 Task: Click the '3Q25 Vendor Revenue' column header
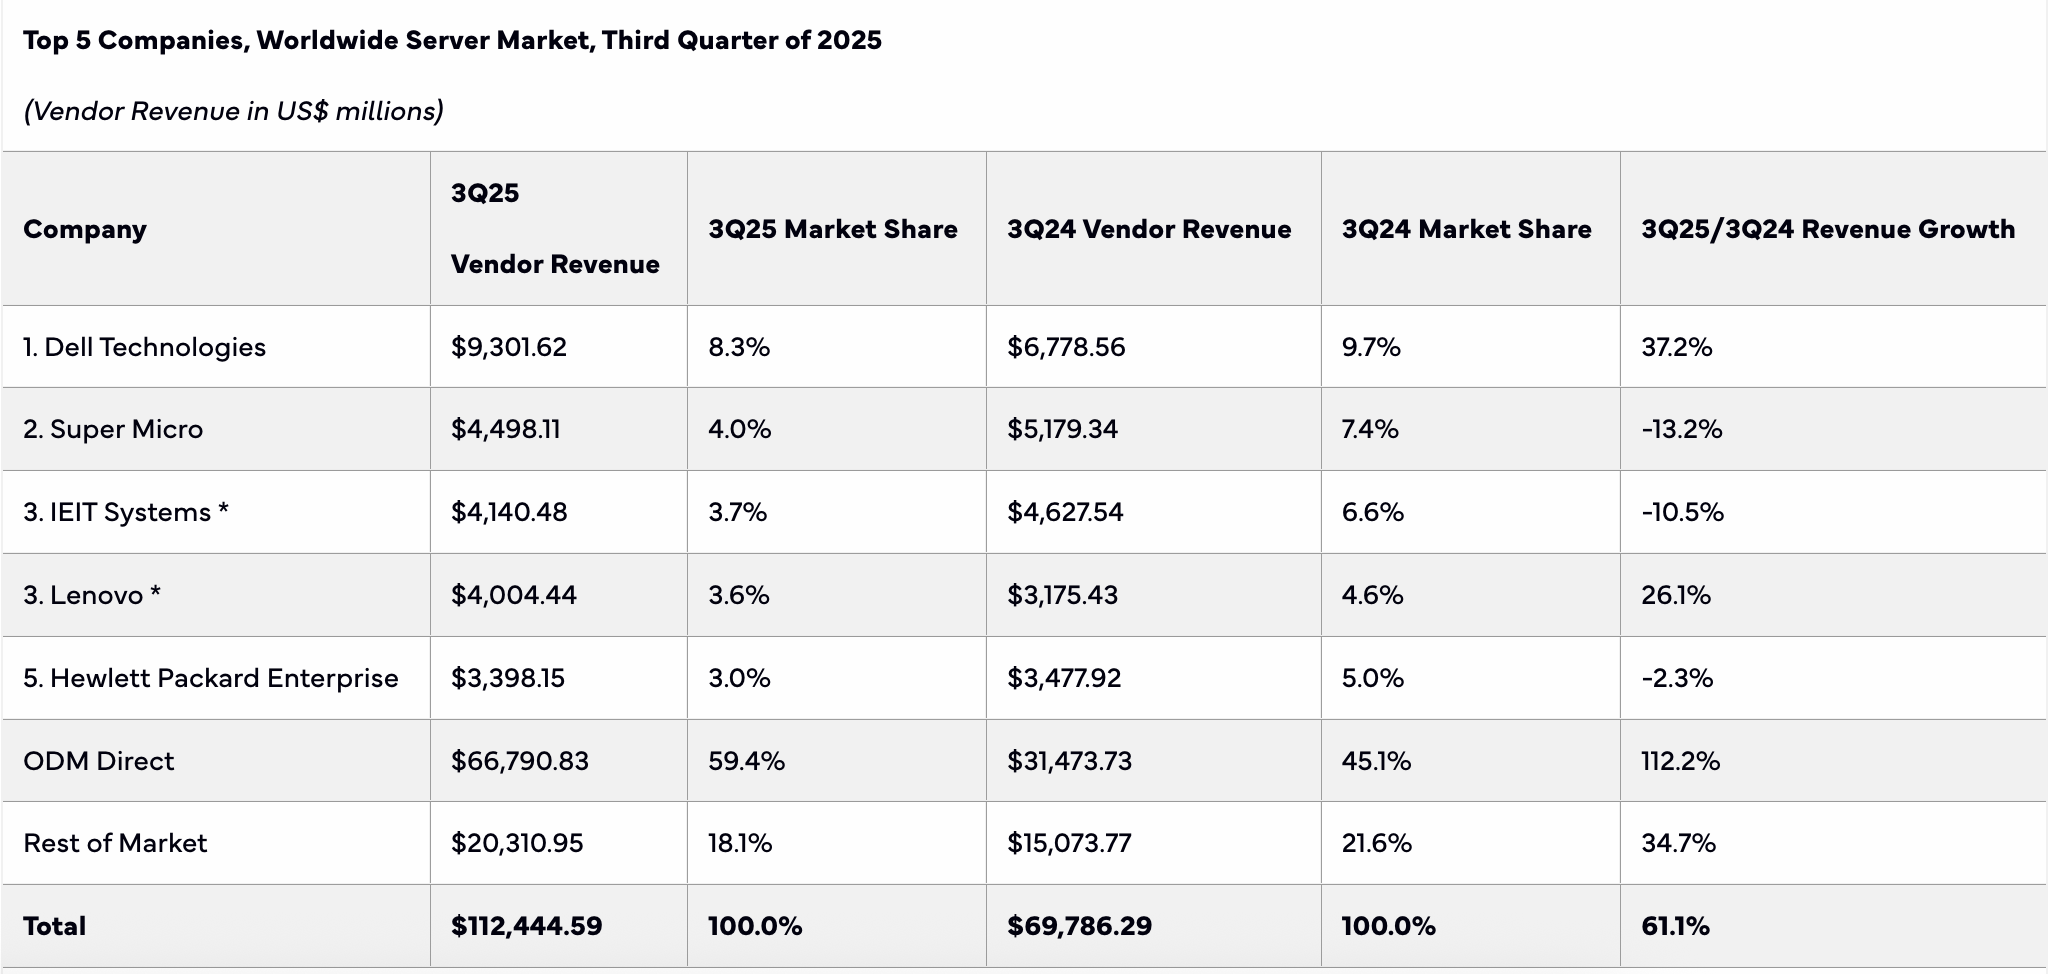[x=555, y=229]
